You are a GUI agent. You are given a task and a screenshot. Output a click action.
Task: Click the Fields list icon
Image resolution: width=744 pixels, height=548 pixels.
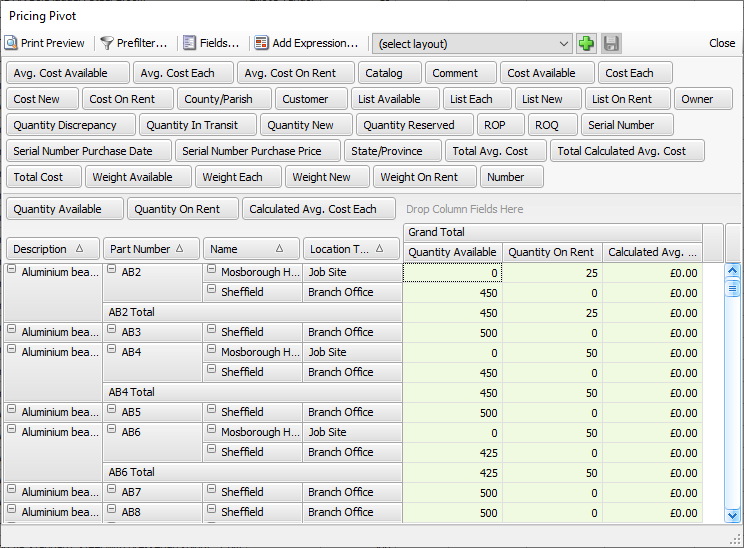point(189,43)
